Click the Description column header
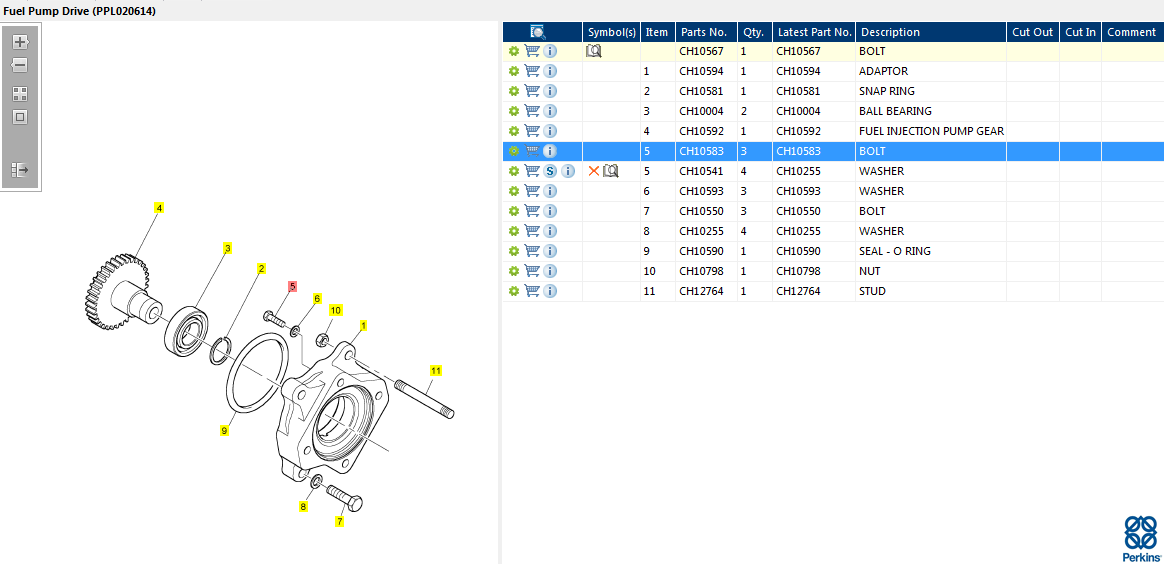Image resolution: width=1164 pixels, height=564 pixels. (890, 32)
